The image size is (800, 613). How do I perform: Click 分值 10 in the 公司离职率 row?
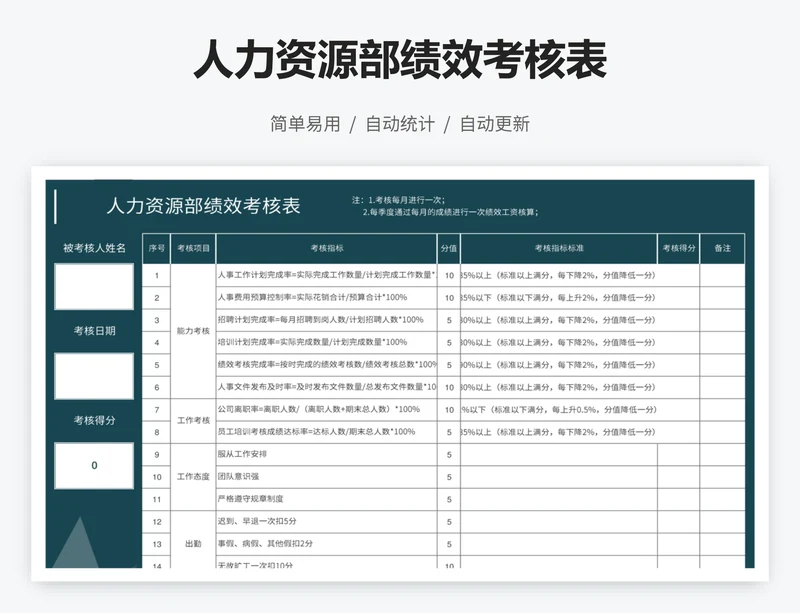449,410
